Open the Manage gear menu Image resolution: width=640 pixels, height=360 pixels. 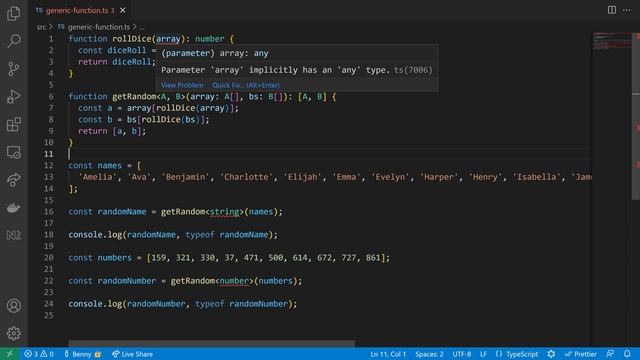pyautogui.click(x=13, y=333)
